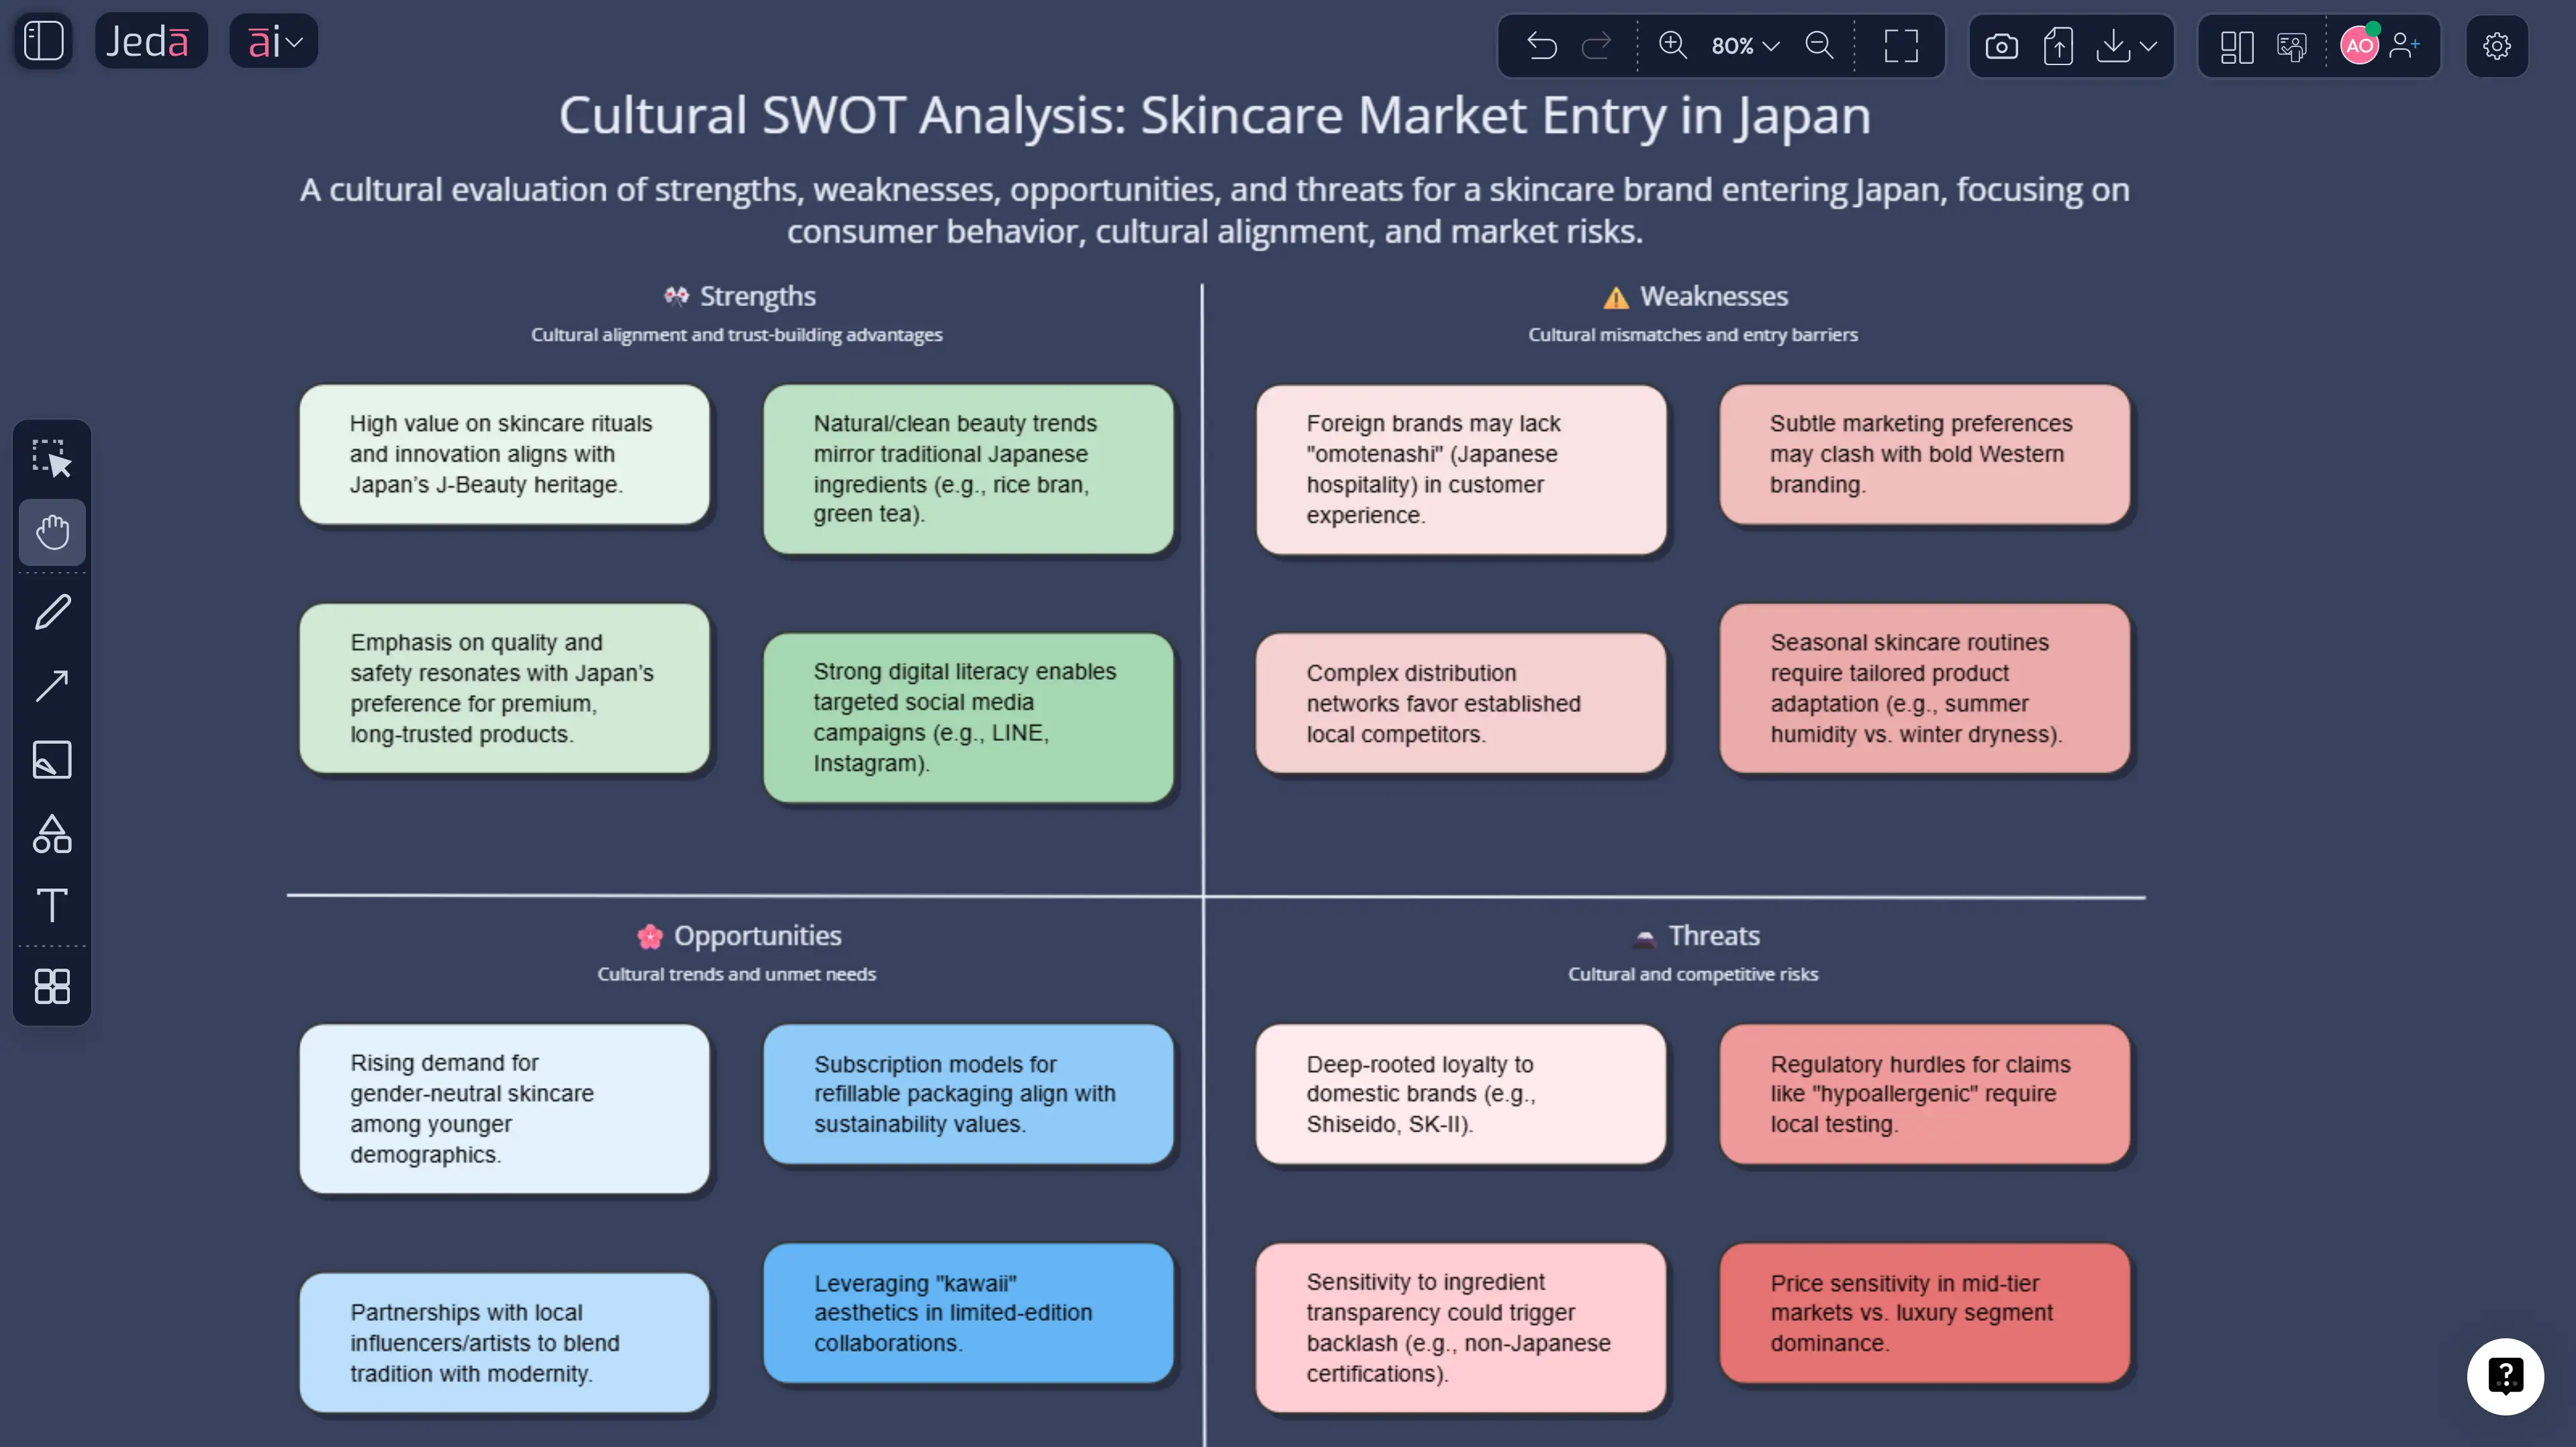Select the Hand pan tool

(x=51, y=531)
